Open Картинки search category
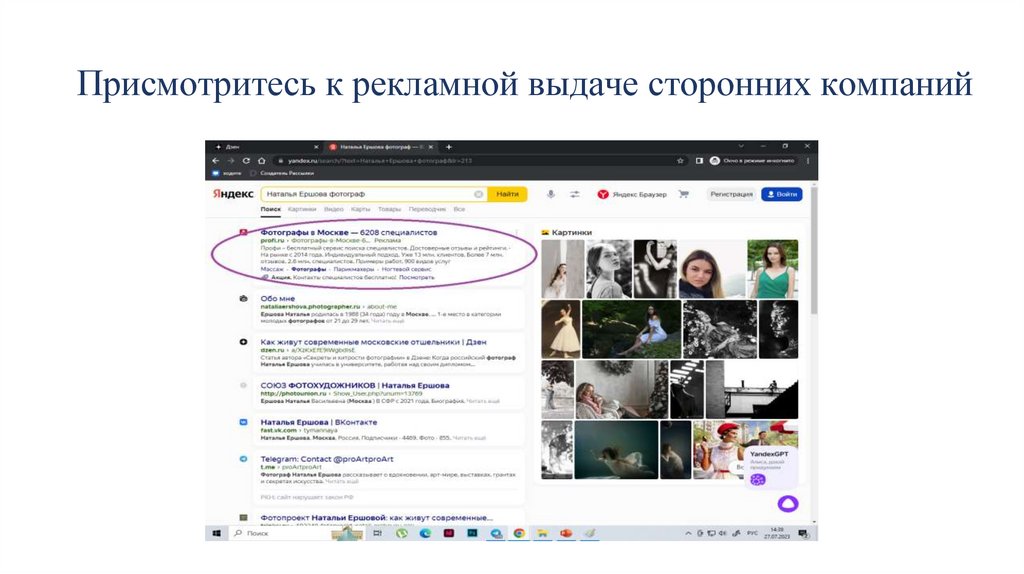1024x574 pixels. 302,210
